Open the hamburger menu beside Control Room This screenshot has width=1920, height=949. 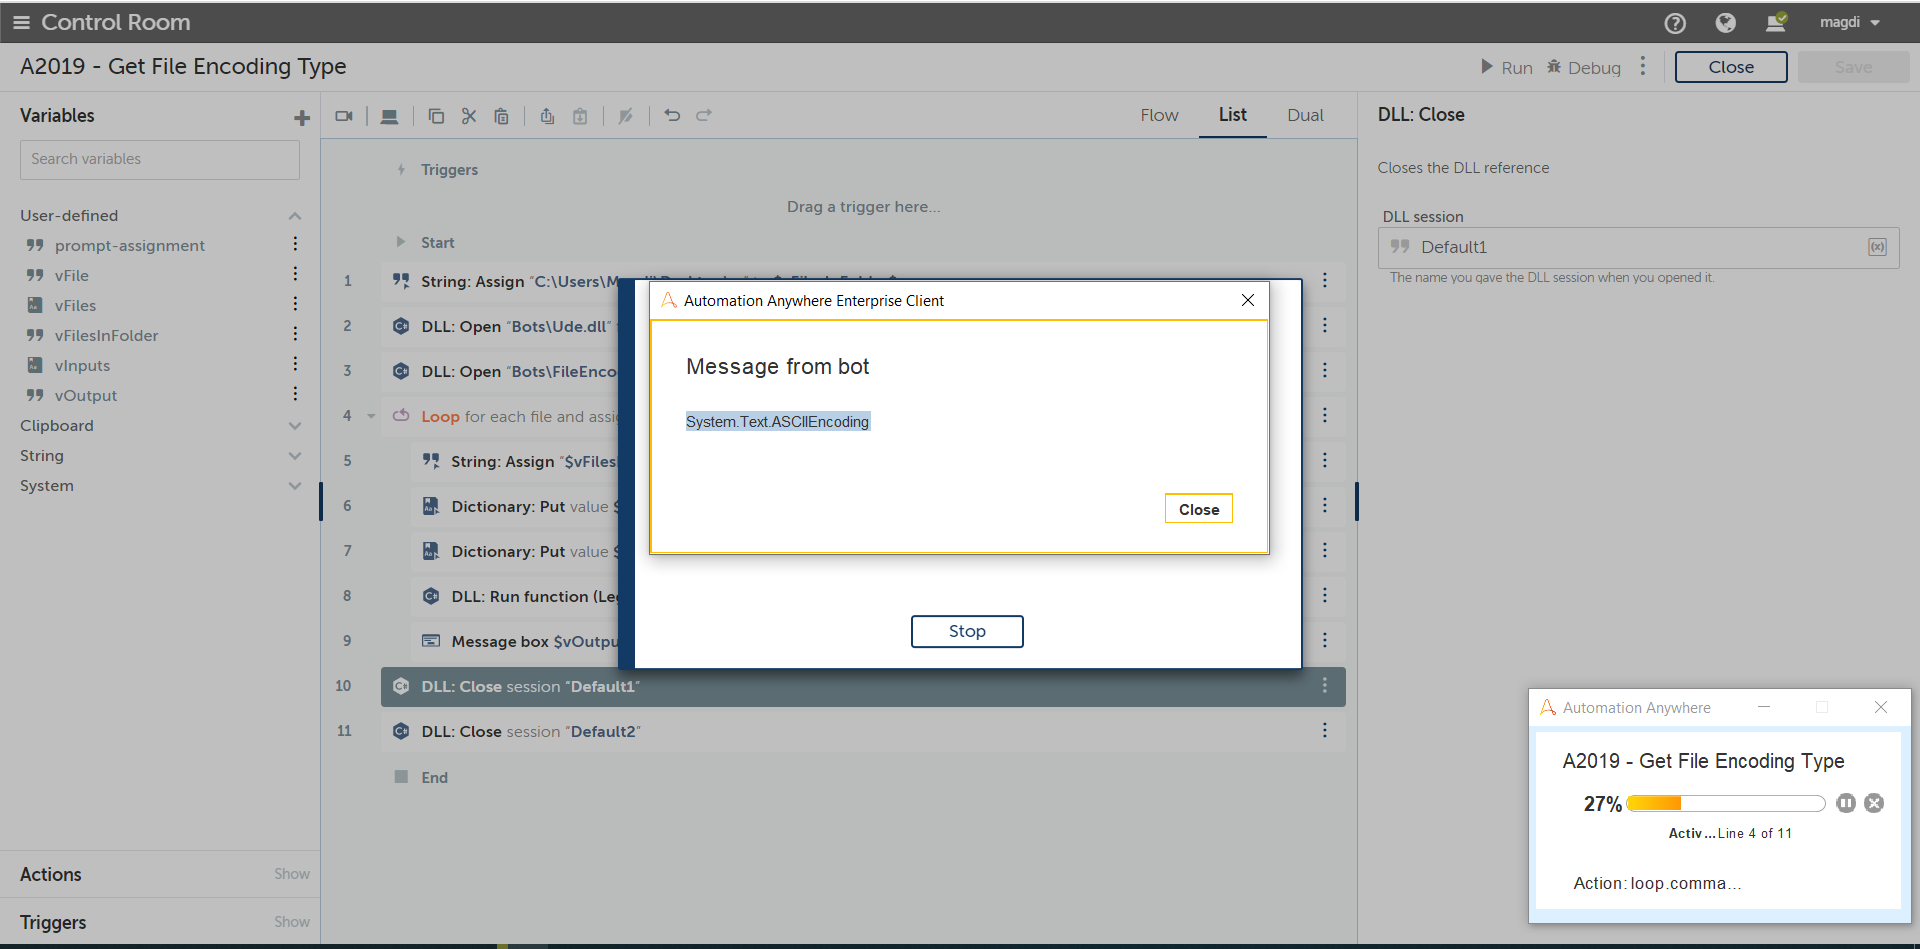[21, 22]
